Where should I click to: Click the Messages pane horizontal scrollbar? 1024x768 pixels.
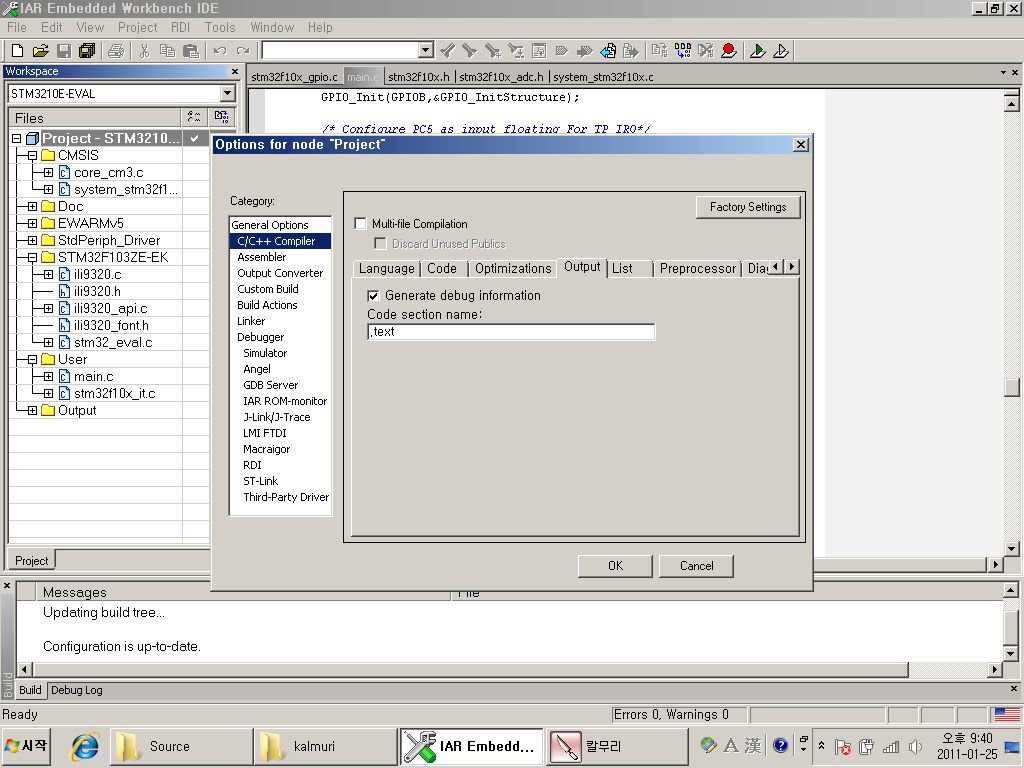pyautogui.click(x=470, y=669)
